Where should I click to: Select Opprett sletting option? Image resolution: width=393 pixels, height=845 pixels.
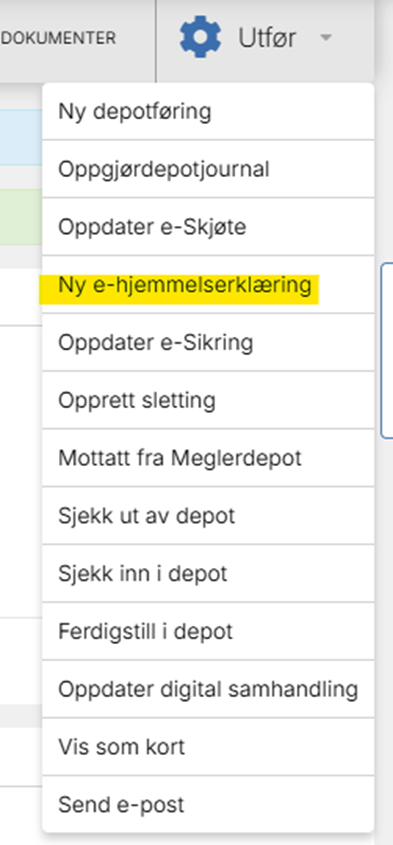point(208,400)
